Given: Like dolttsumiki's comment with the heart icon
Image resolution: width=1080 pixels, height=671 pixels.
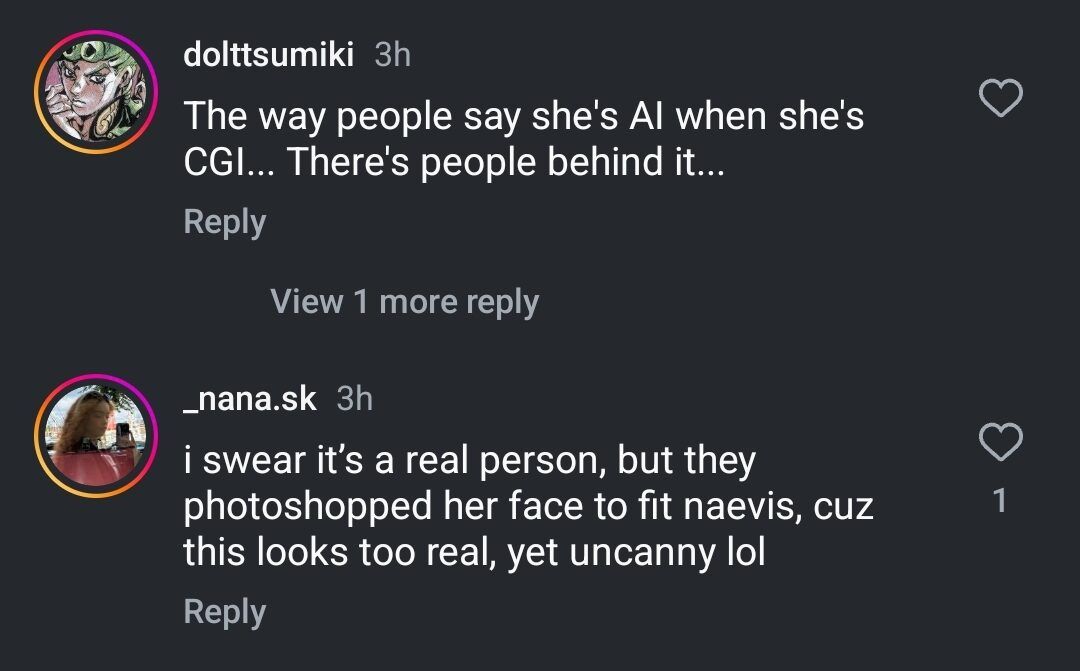Looking at the screenshot, I should [x=999, y=98].
